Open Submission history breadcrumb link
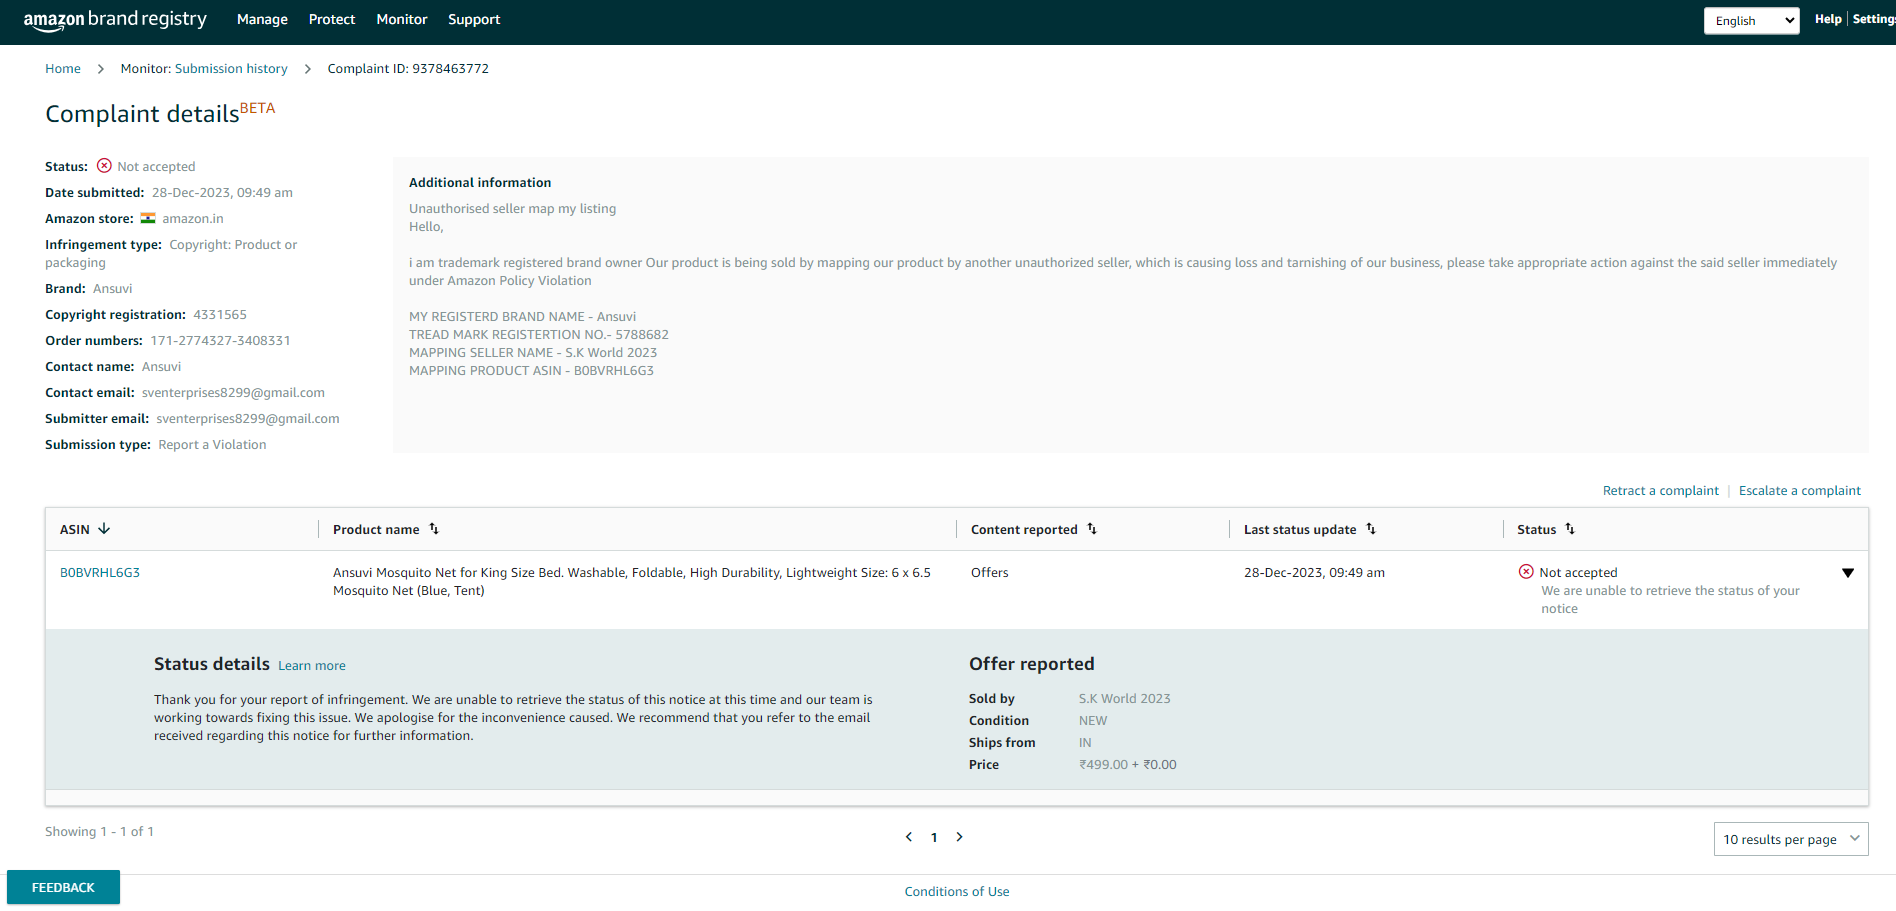 (x=231, y=69)
